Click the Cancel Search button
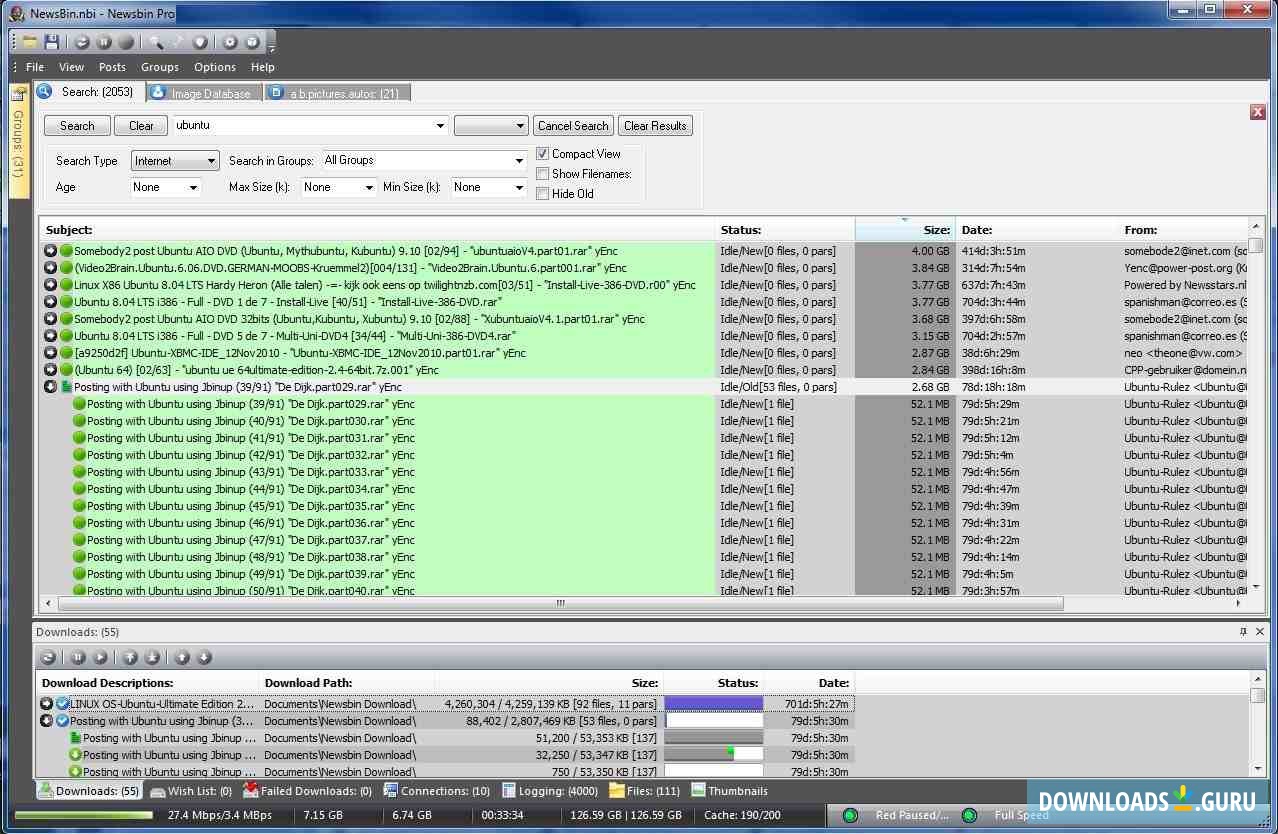1278x834 pixels. point(573,126)
